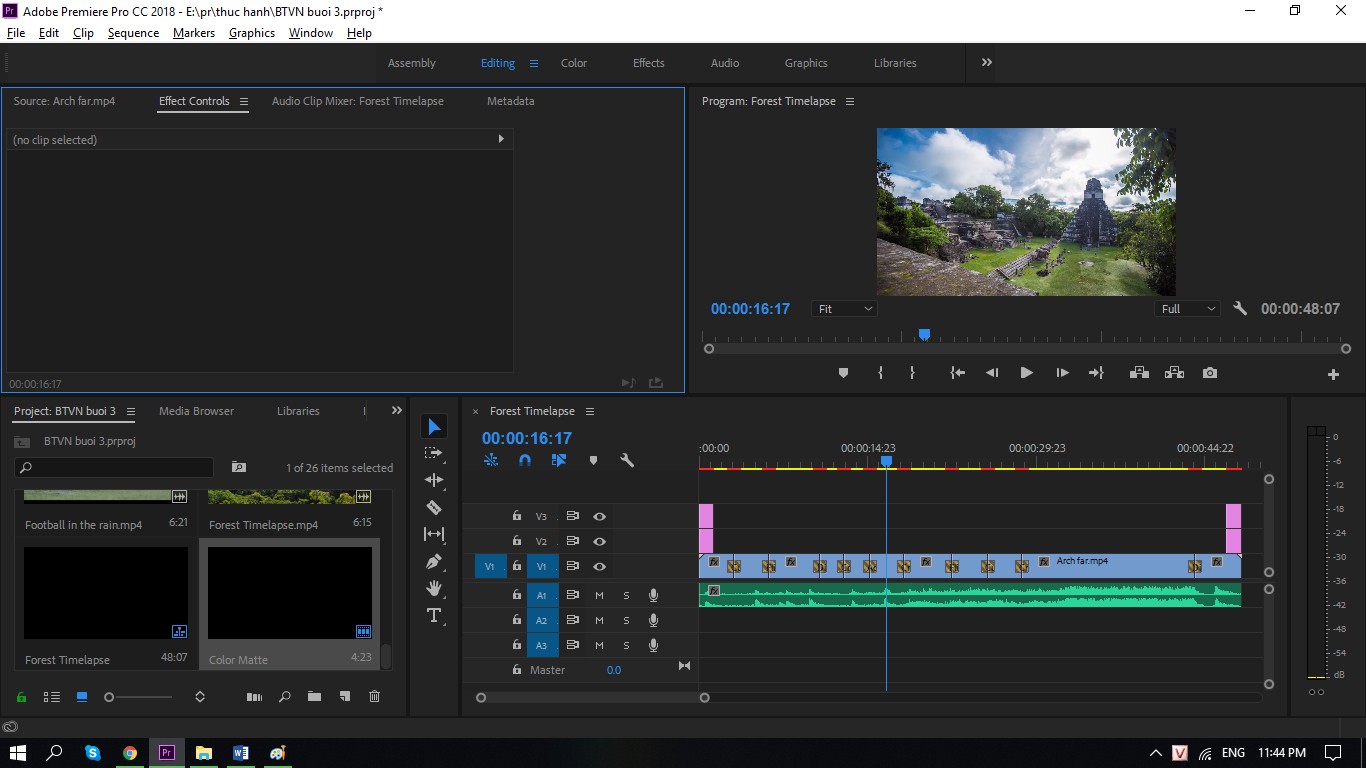Toggle Snap magnet in timeline
Viewport: 1366px width, 768px height.
coord(525,461)
